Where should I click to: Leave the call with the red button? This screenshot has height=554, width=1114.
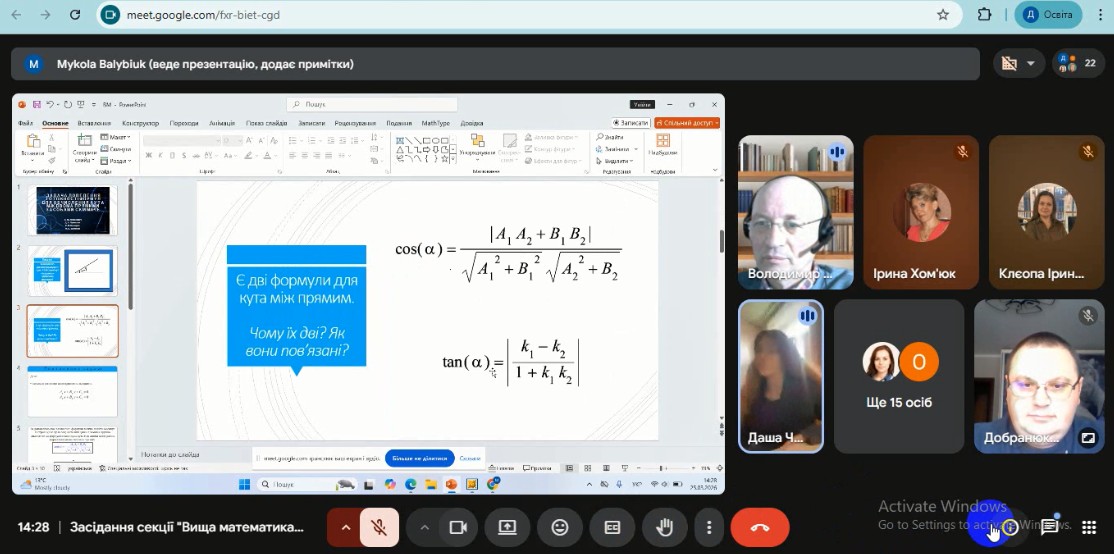(760, 527)
